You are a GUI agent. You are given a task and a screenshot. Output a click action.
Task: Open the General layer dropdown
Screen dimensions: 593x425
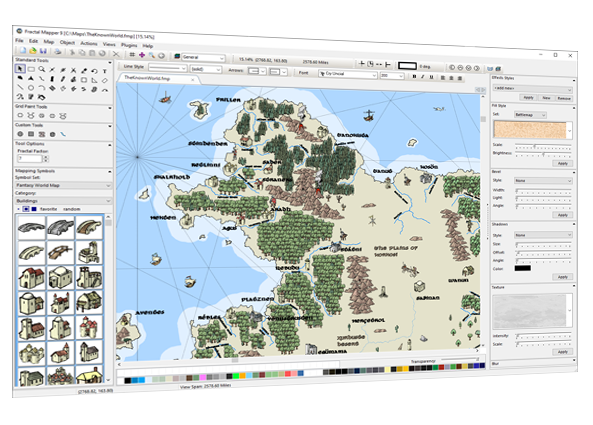pyautogui.click(x=203, y=57)
